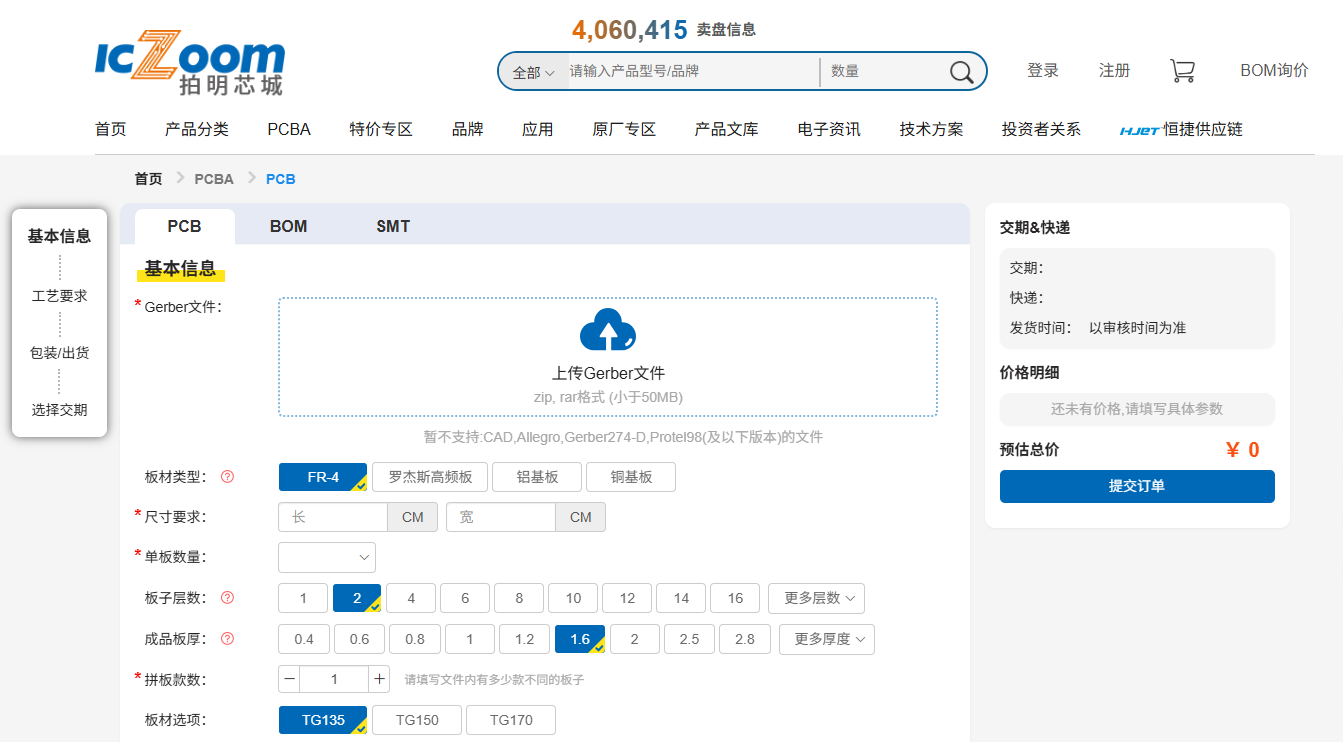Viewport: 1343px width, 742px height.
Task: Open the 全部 search category dropdown
Action: (533, 72)
